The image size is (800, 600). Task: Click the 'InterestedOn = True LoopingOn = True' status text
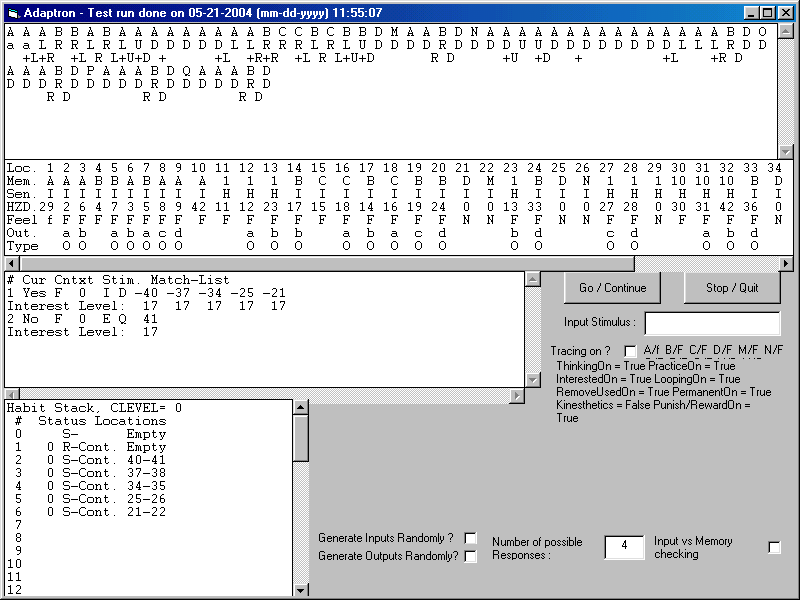coord(648,379)
